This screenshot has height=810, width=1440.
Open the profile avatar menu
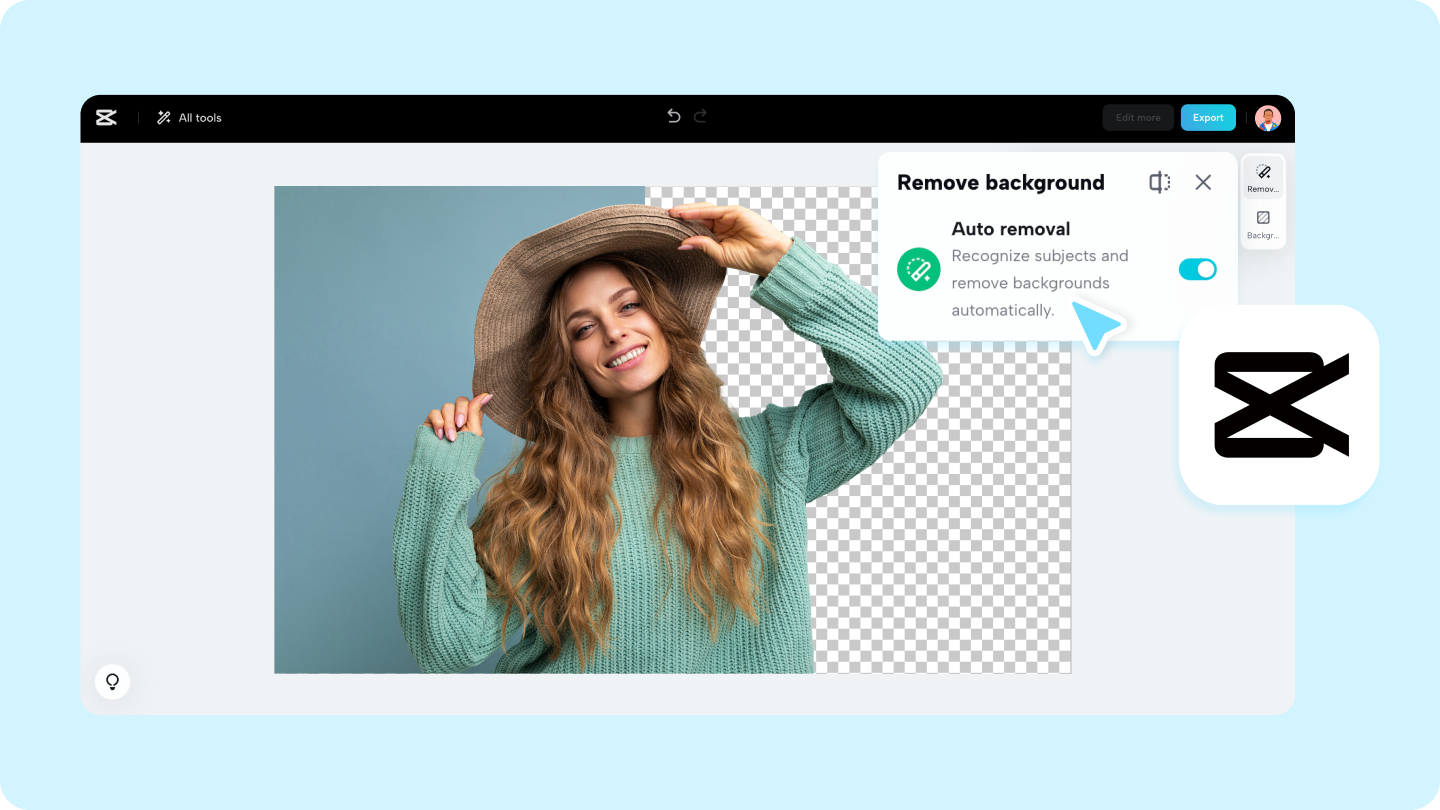[x=1266, y=117]
